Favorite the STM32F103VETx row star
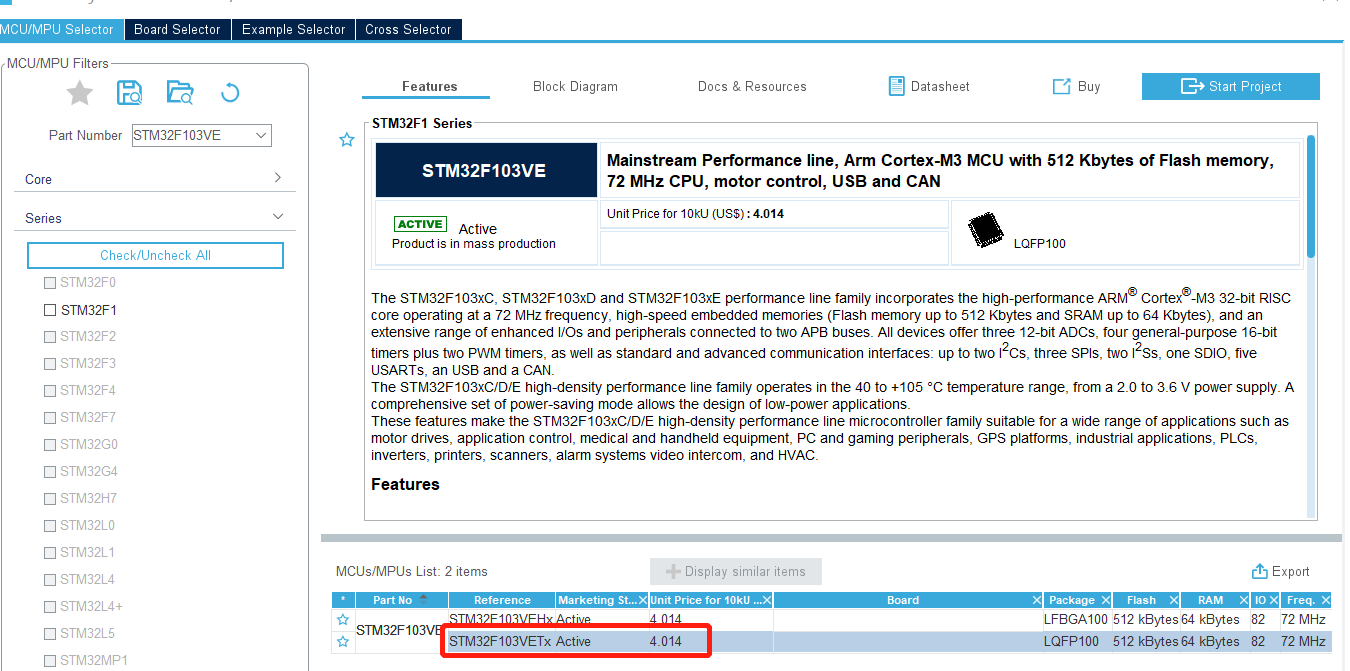The width and height of the screenshot is (1350, 671). coord(343,641)
